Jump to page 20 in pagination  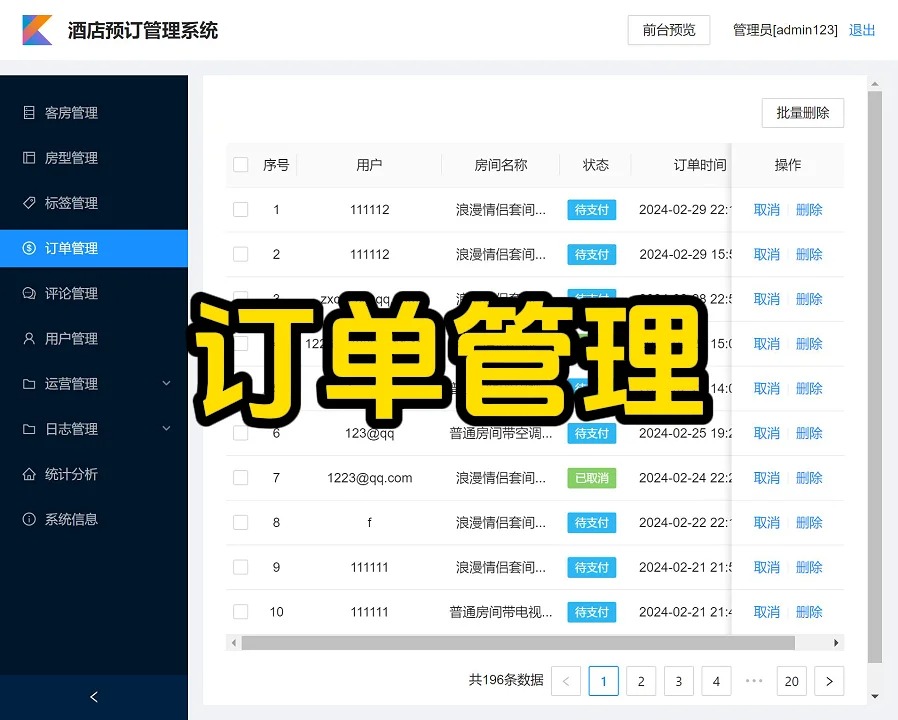tap(791, 681)
